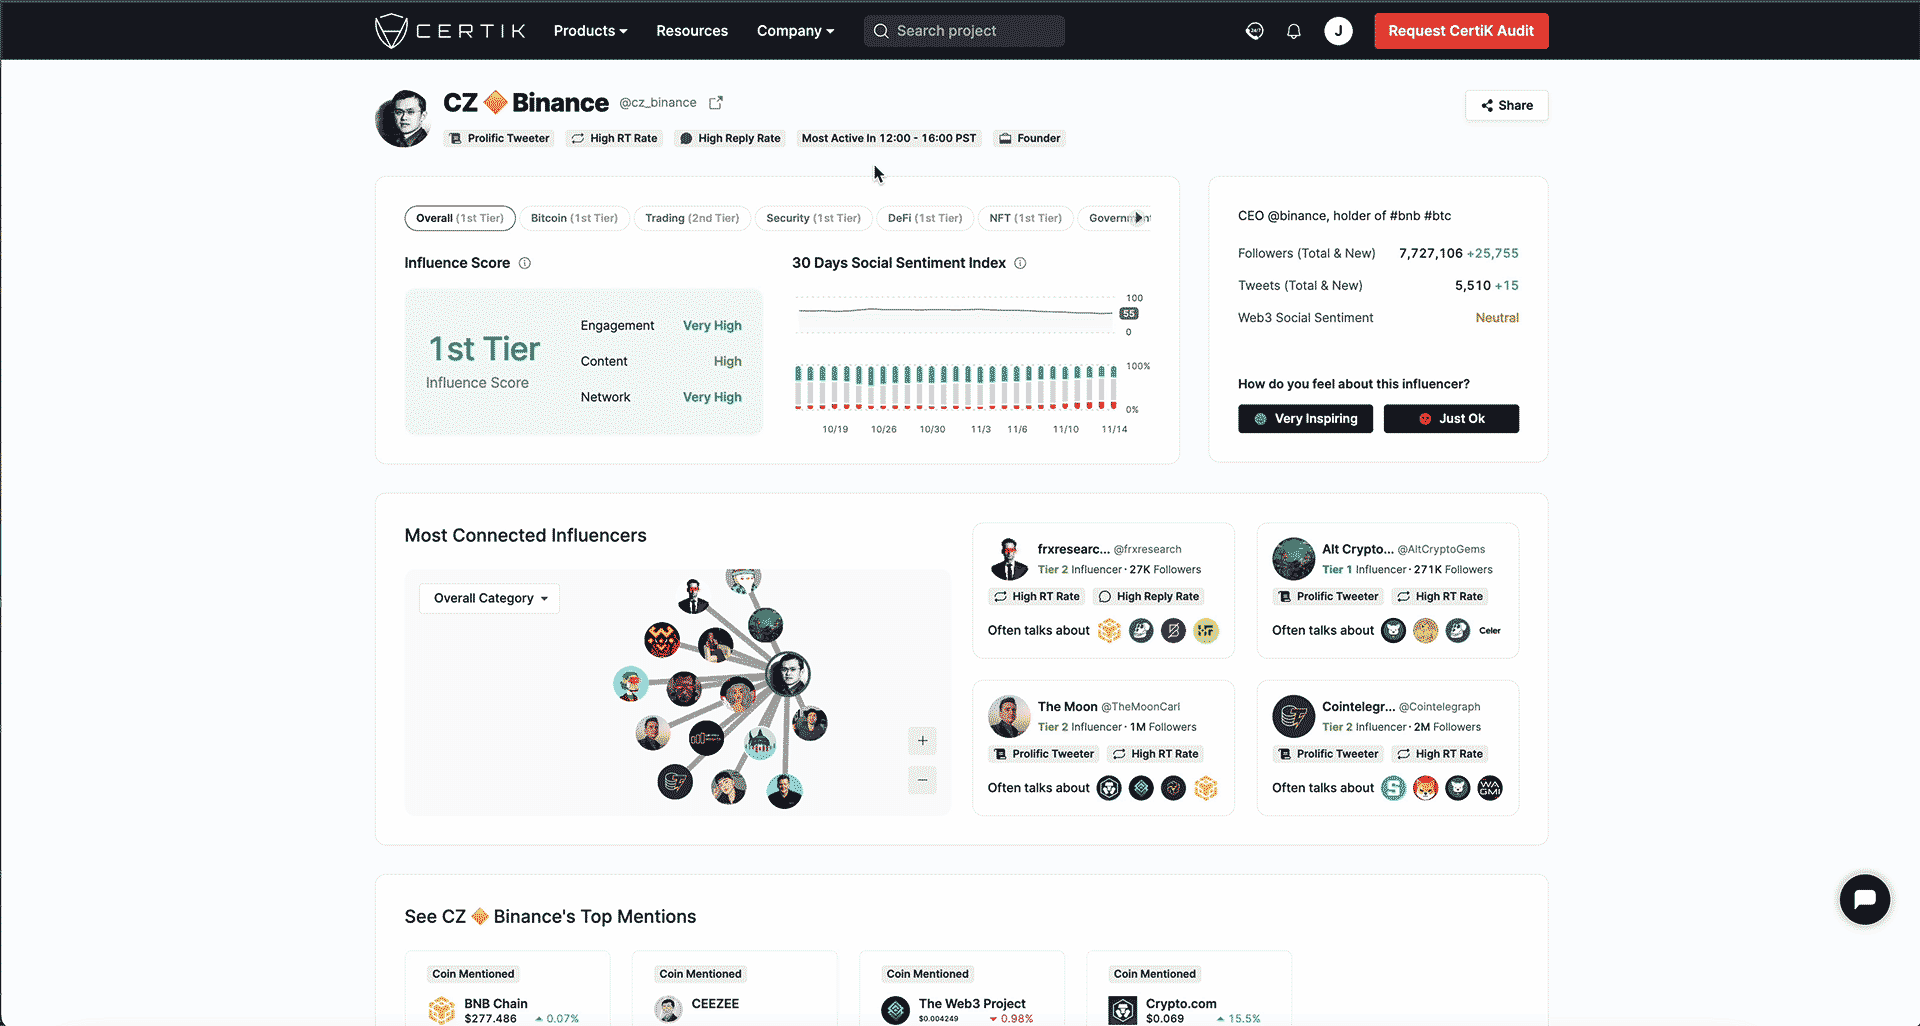Click the Share button
The image size is (1920, 1026).
point(1507,105)
